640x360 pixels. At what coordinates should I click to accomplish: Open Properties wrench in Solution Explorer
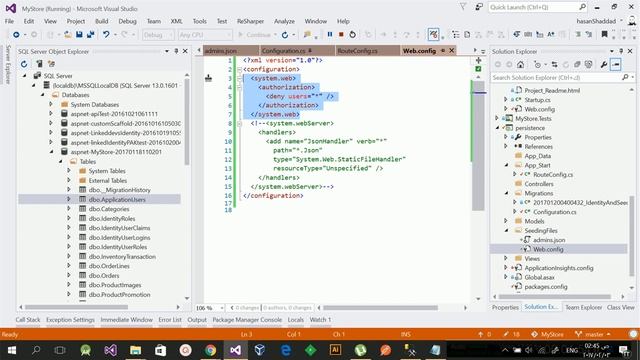tap(604, 64)
